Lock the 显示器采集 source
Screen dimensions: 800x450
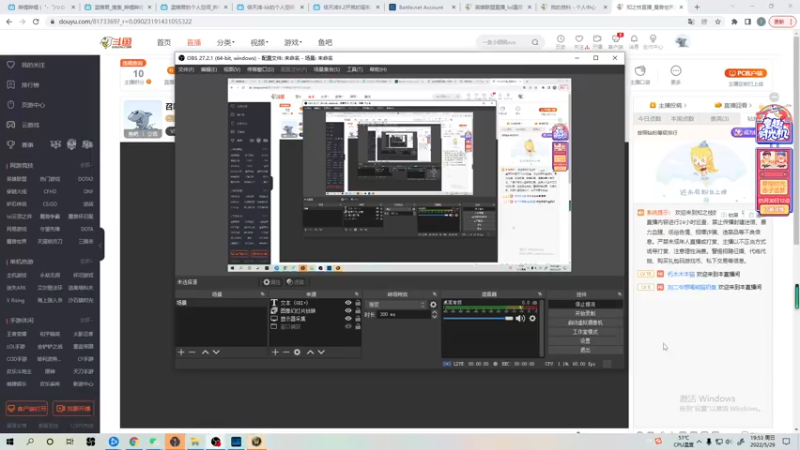coord(358,318)
